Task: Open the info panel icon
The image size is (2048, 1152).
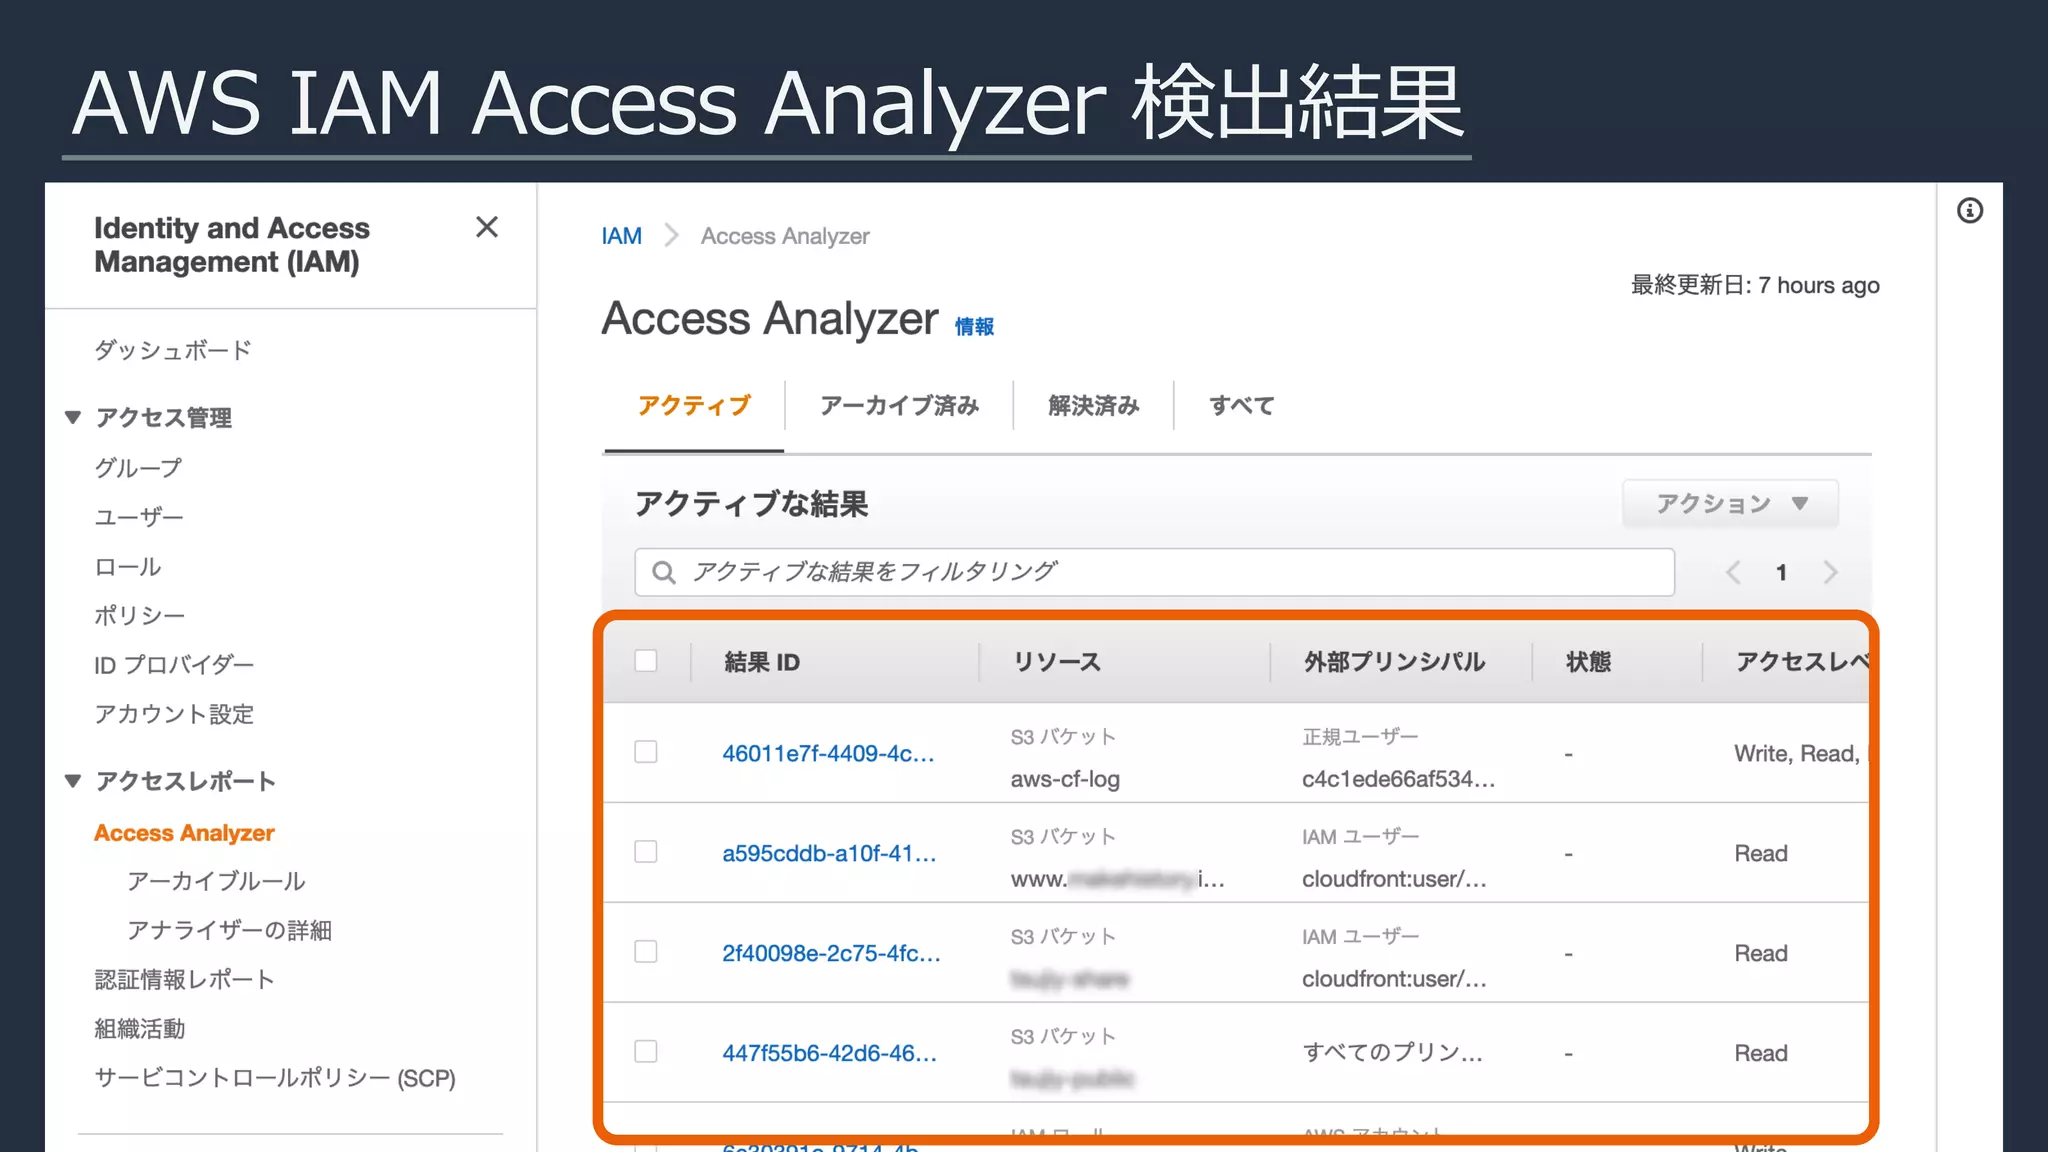Action: coord(1970,210)
